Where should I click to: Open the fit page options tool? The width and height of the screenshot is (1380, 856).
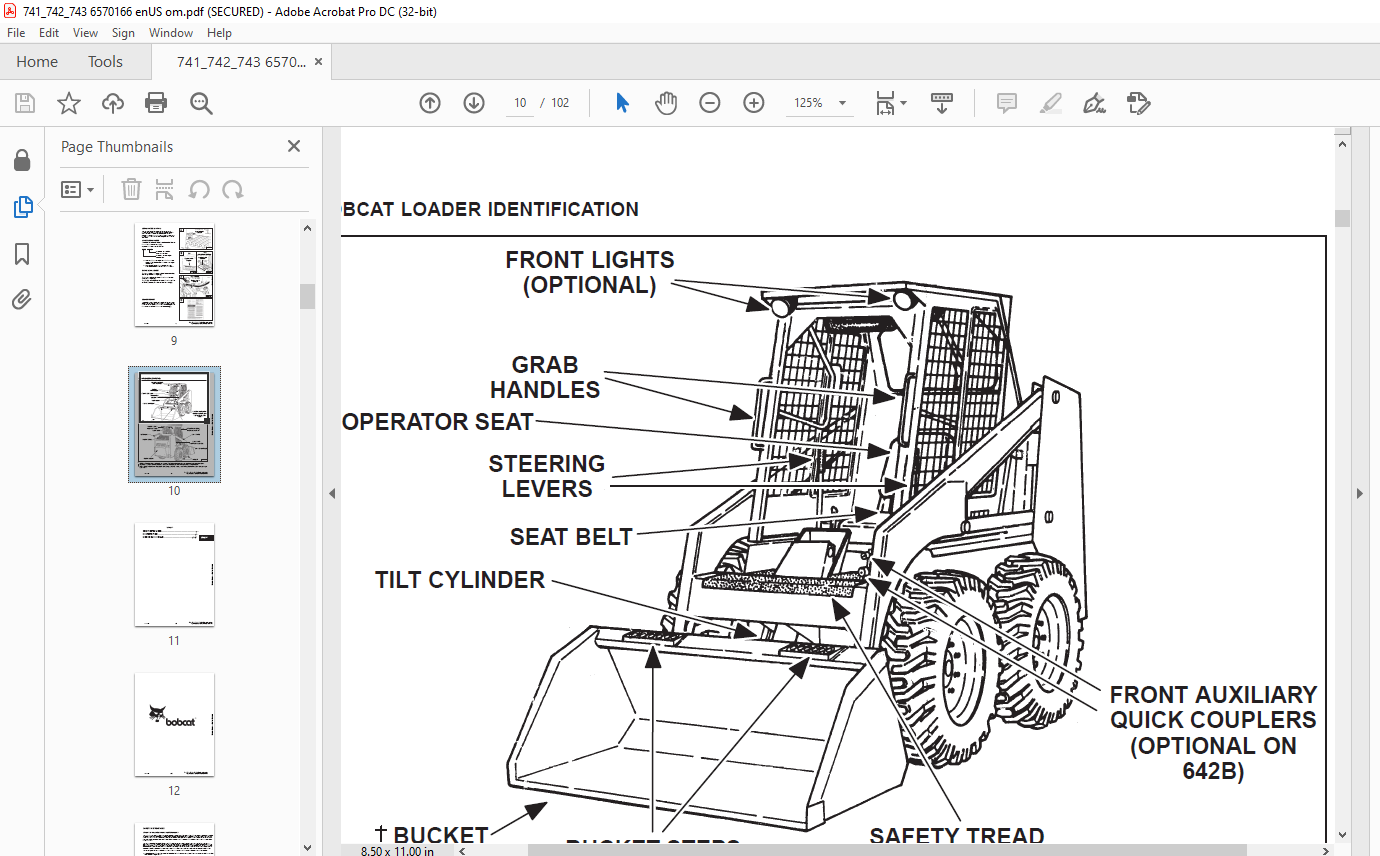click(890, 103)
